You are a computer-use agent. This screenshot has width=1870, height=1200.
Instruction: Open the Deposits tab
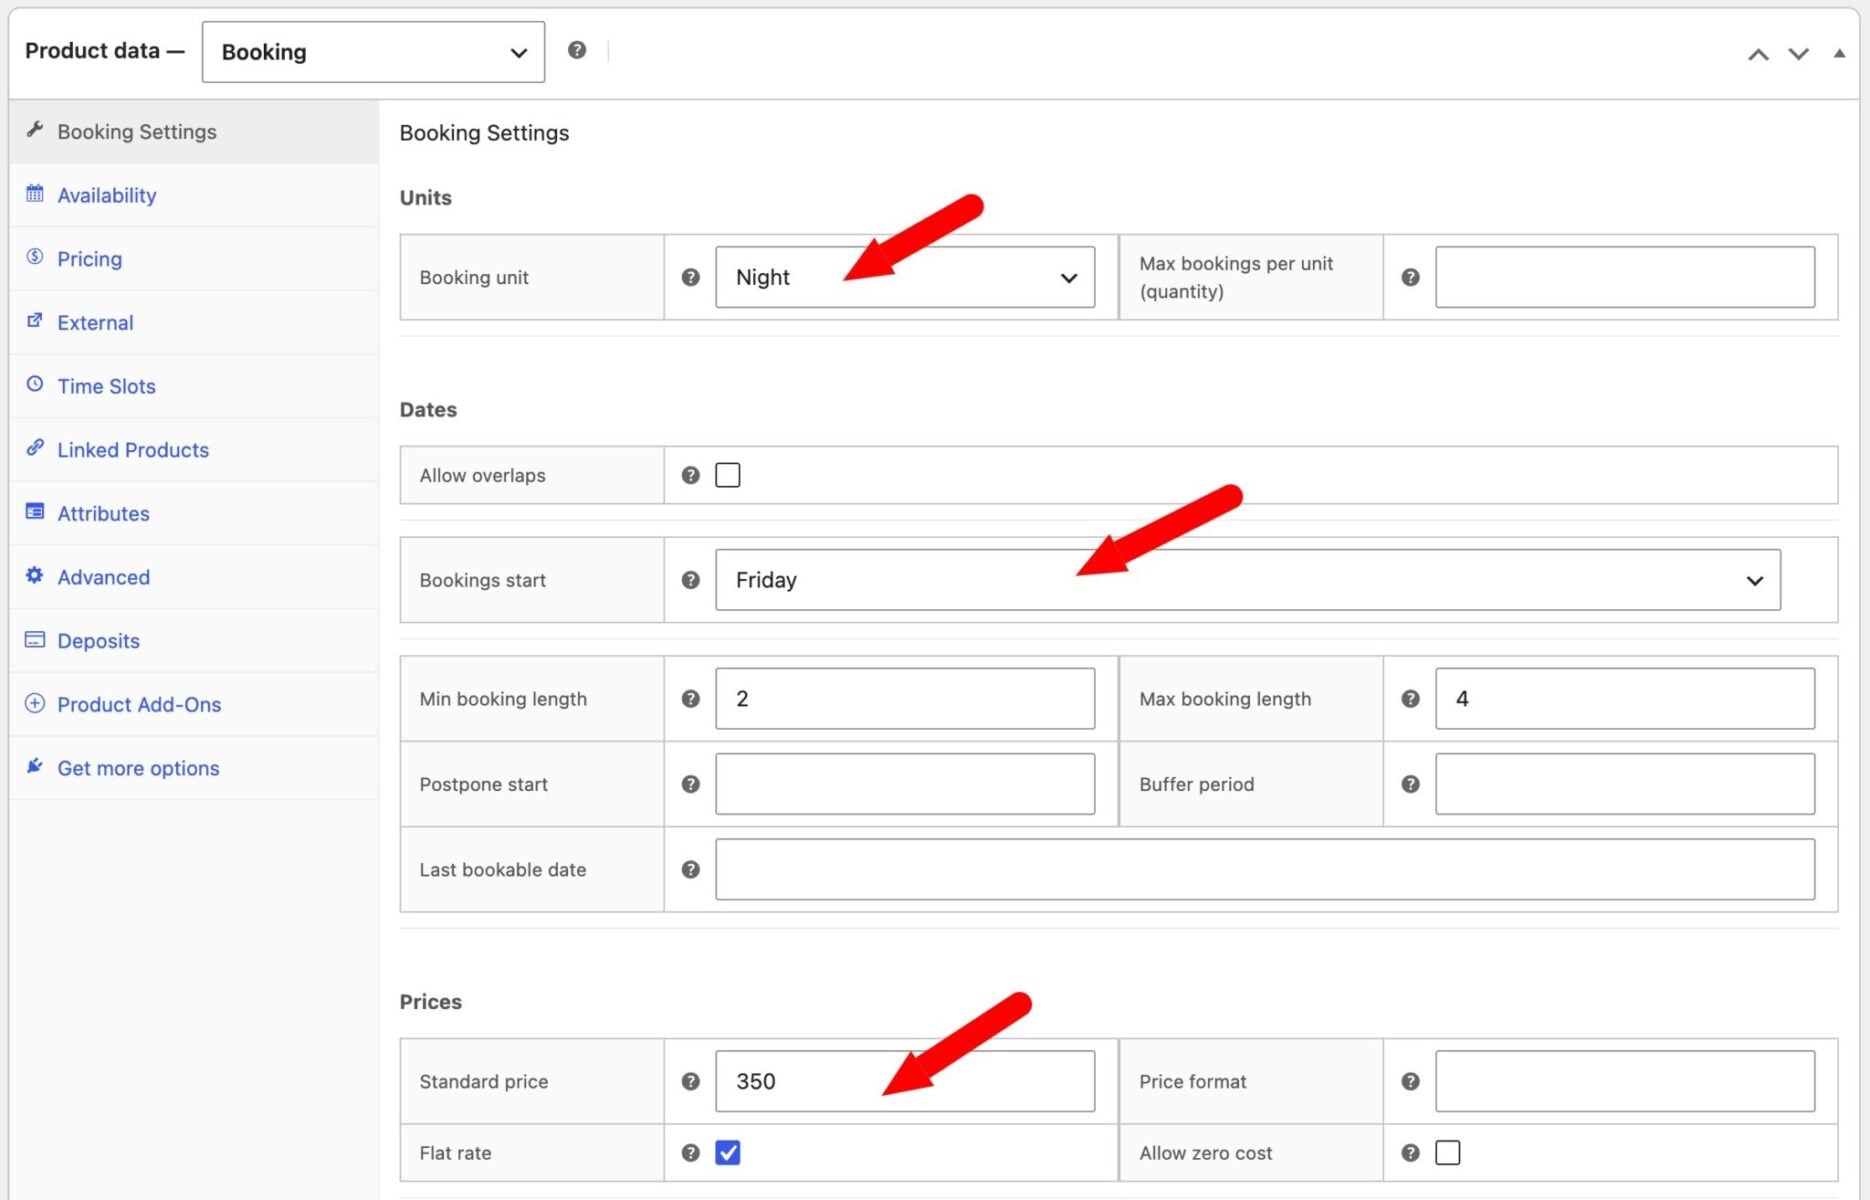194,641
